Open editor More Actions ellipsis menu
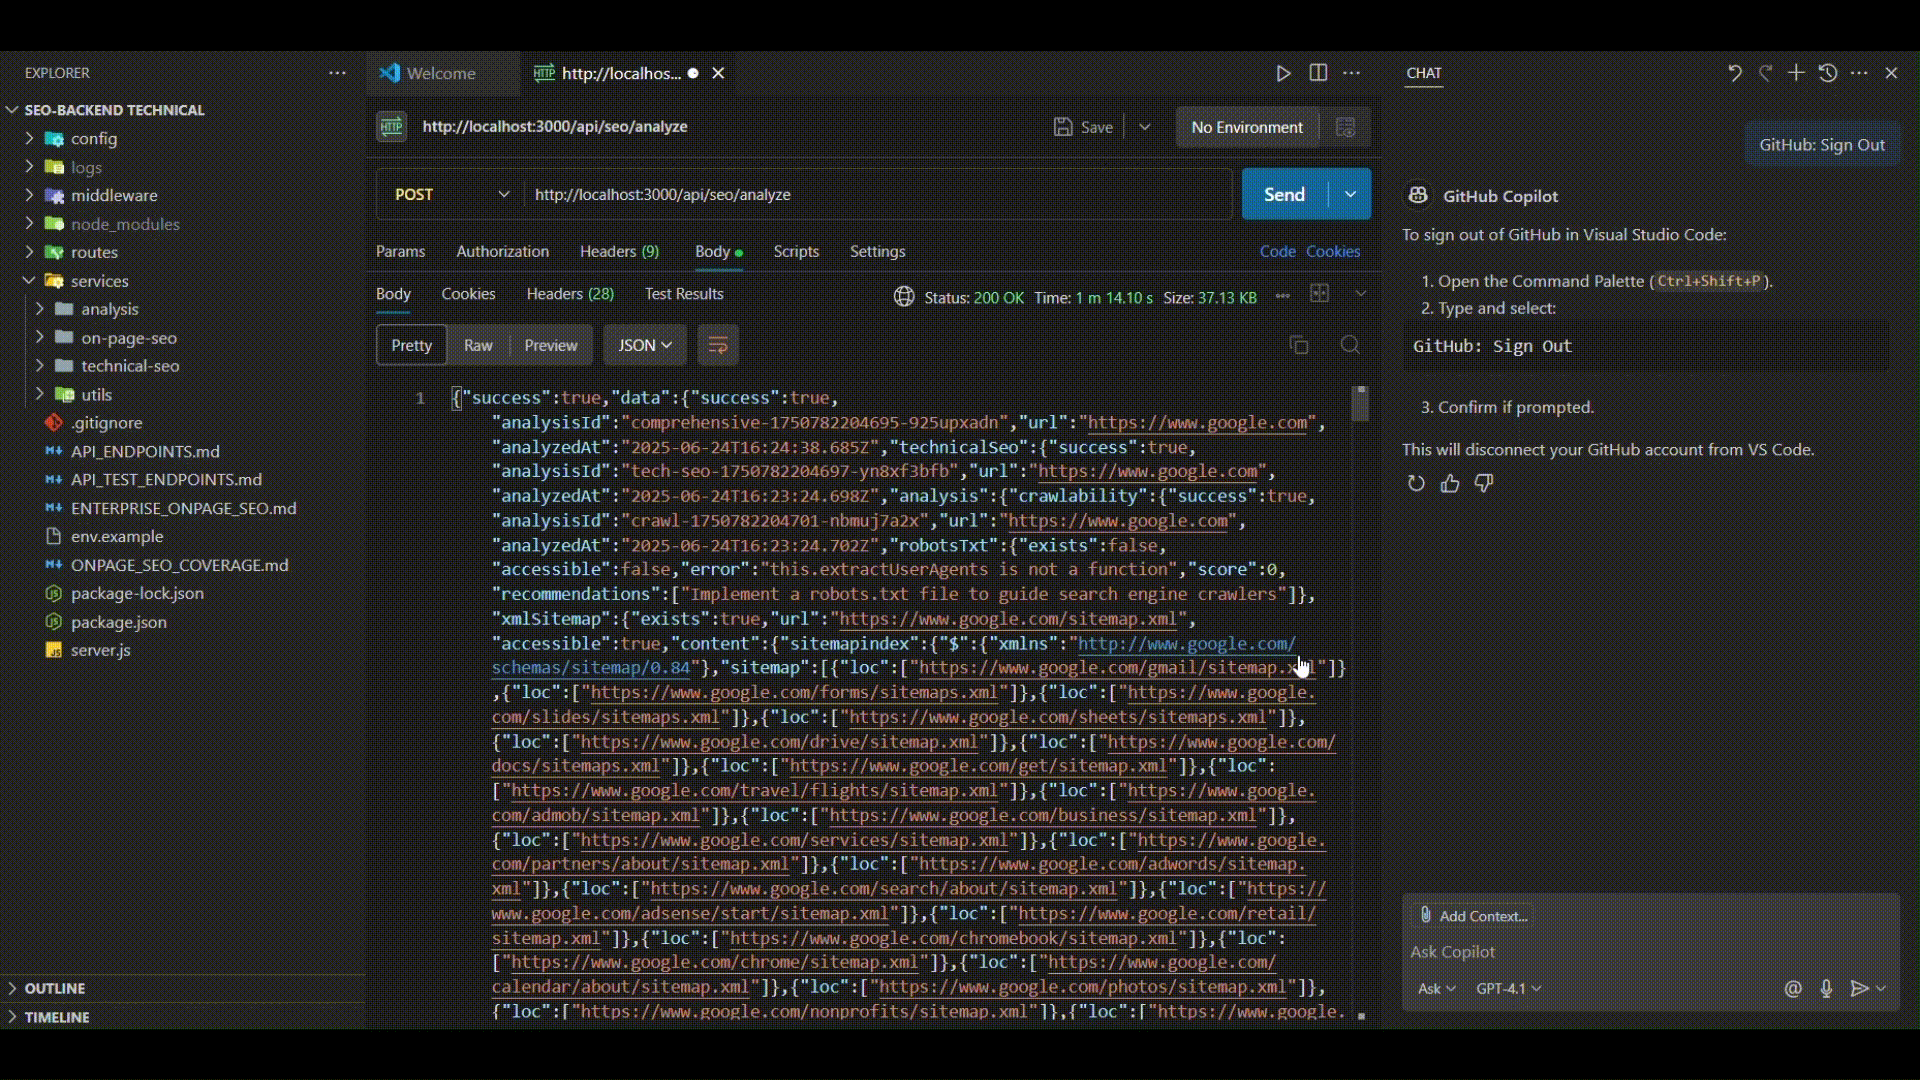This screenshot has width=1920, height=1080. [x=1352, y=73]
